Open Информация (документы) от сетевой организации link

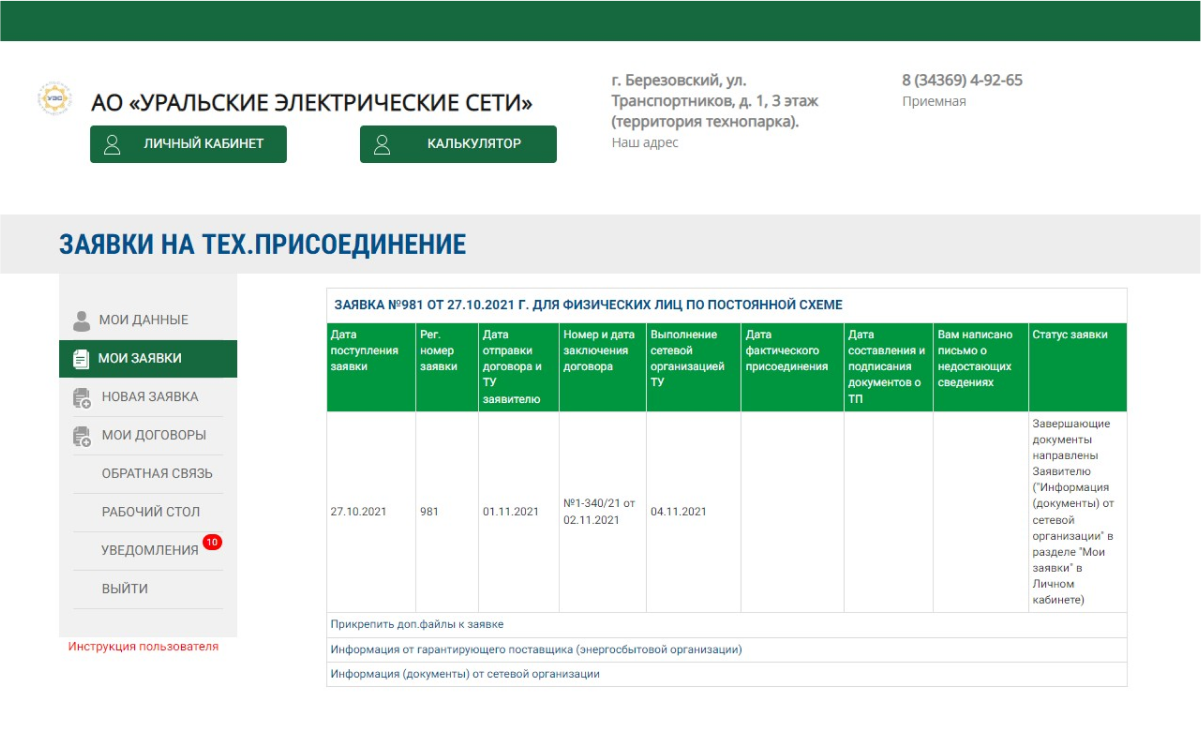[465, 674]
